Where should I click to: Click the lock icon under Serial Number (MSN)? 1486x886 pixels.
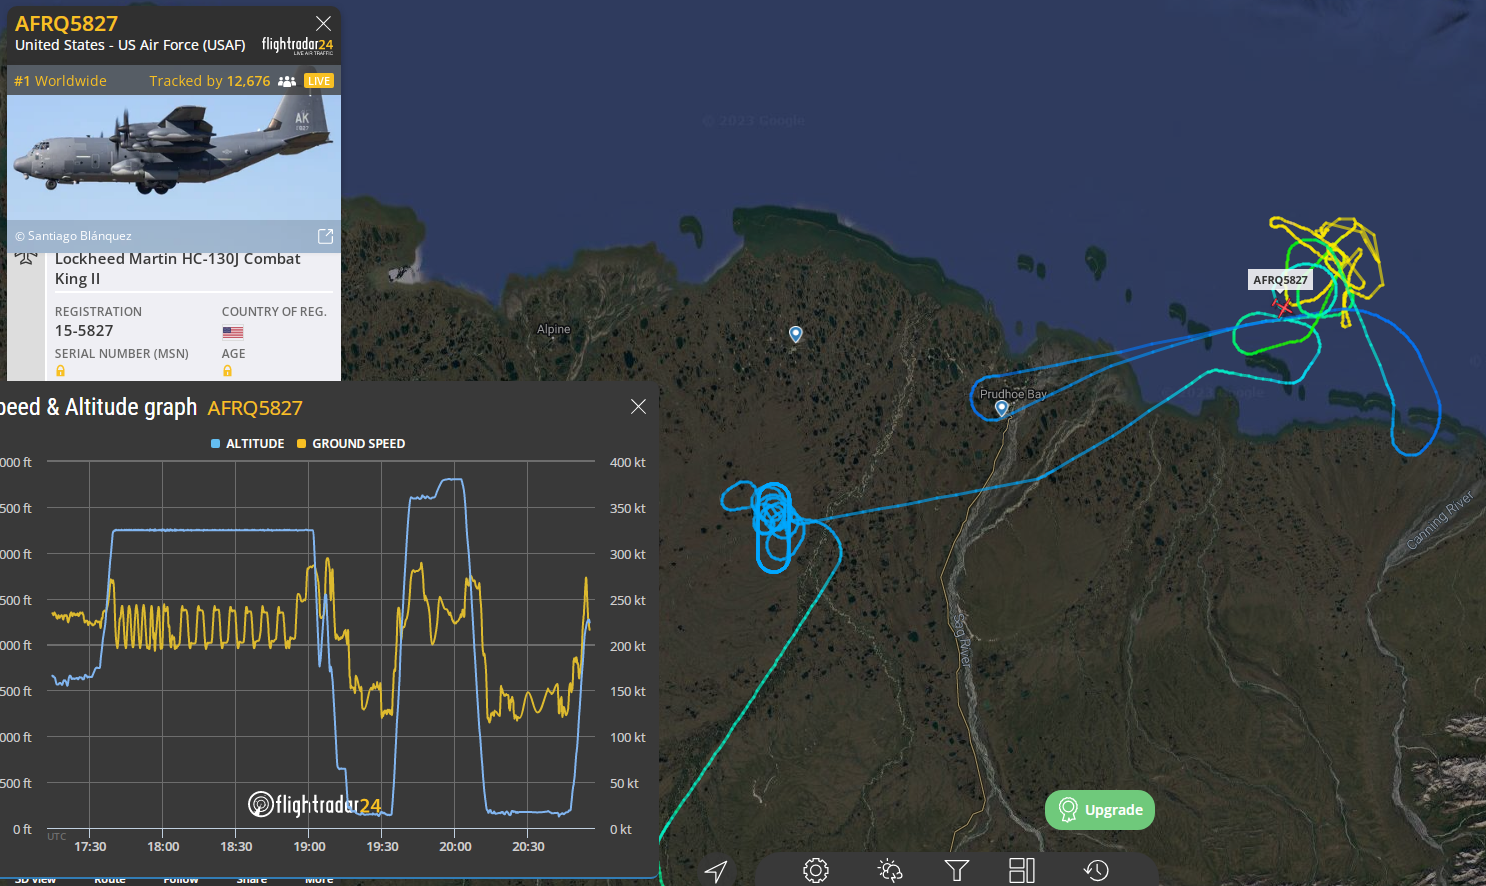coord(60,371)
